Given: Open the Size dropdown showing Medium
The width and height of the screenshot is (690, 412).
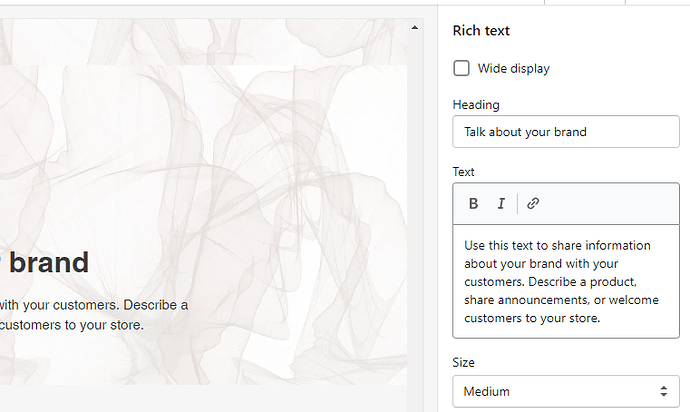Looking at the screenshot, I should click(x=566, y=391).
